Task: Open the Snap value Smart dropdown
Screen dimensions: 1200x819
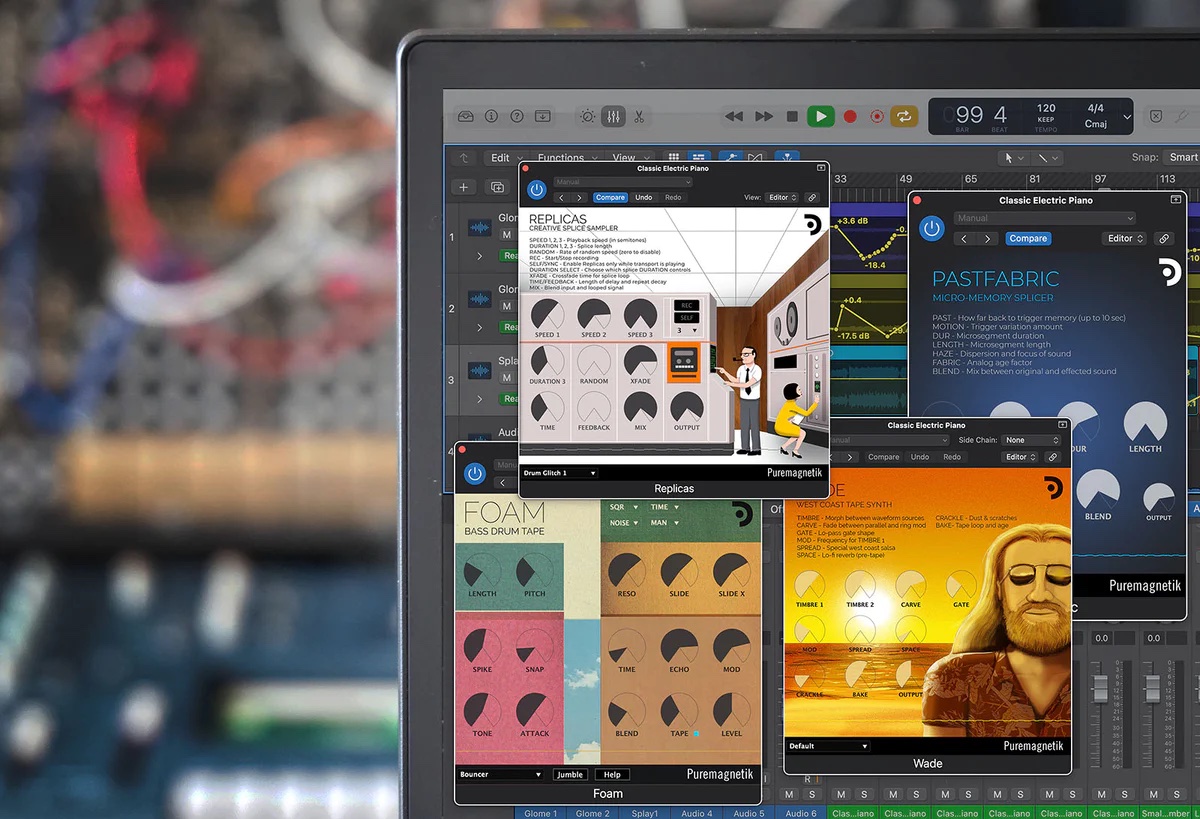Action: coord(1184,157)
